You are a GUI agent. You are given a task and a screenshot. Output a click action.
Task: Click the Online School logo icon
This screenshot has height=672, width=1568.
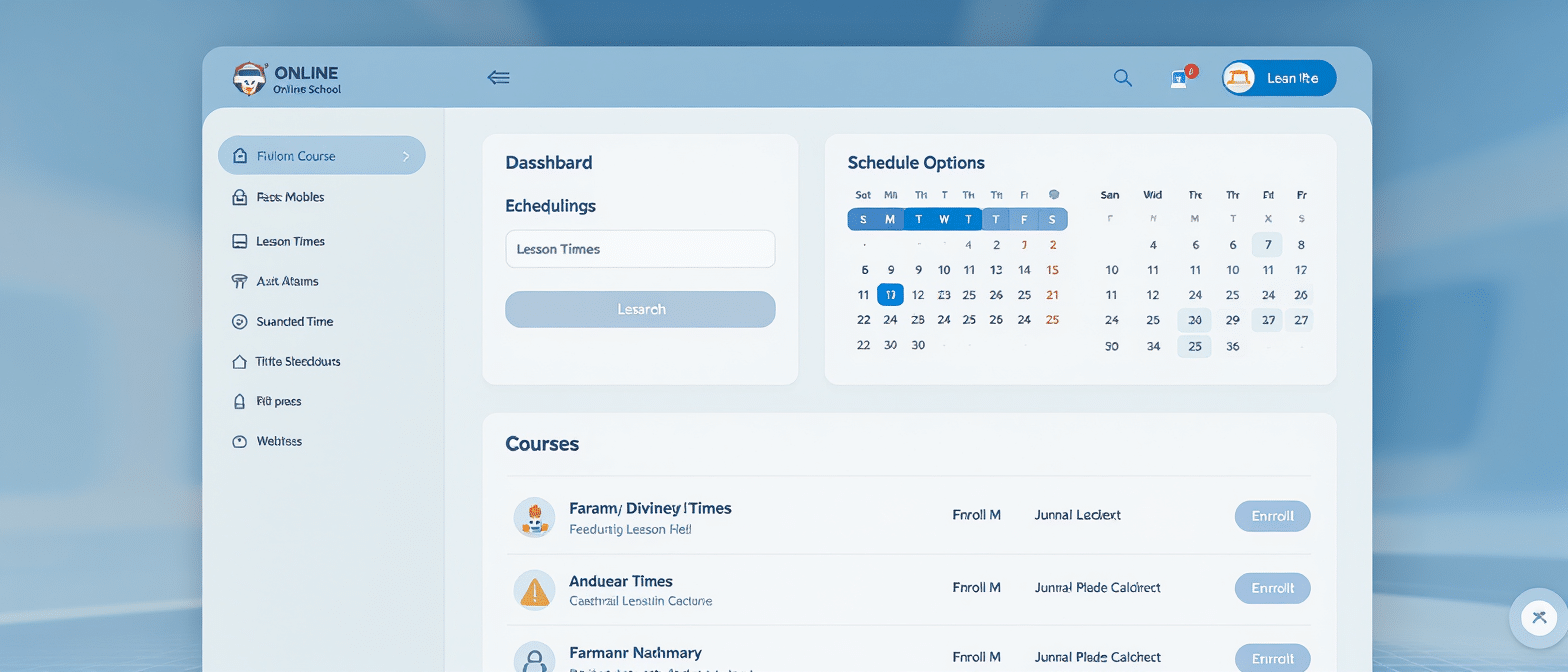point(248,79)
